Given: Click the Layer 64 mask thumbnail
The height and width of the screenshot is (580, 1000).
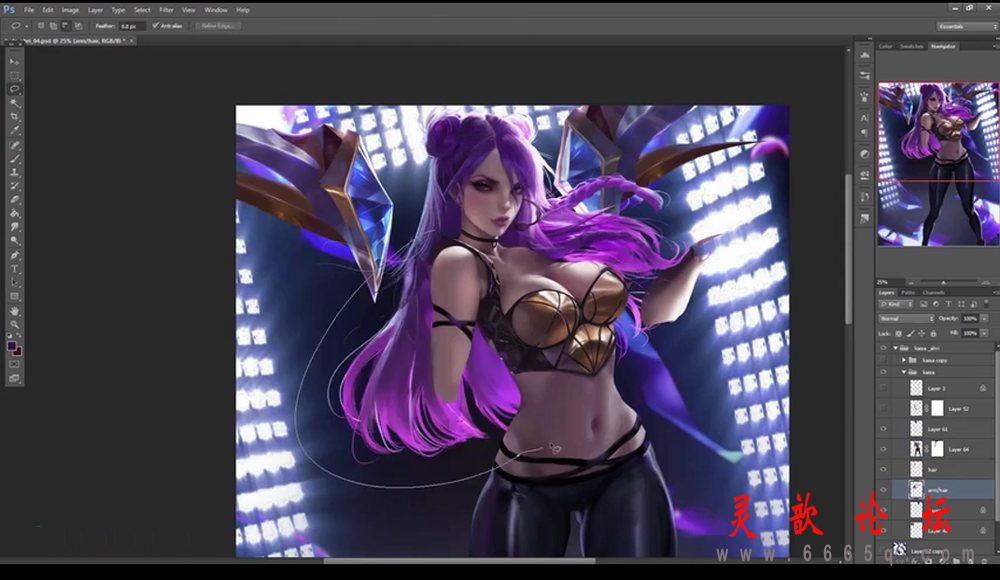Looking at the screenshot, I should point(937,449).
